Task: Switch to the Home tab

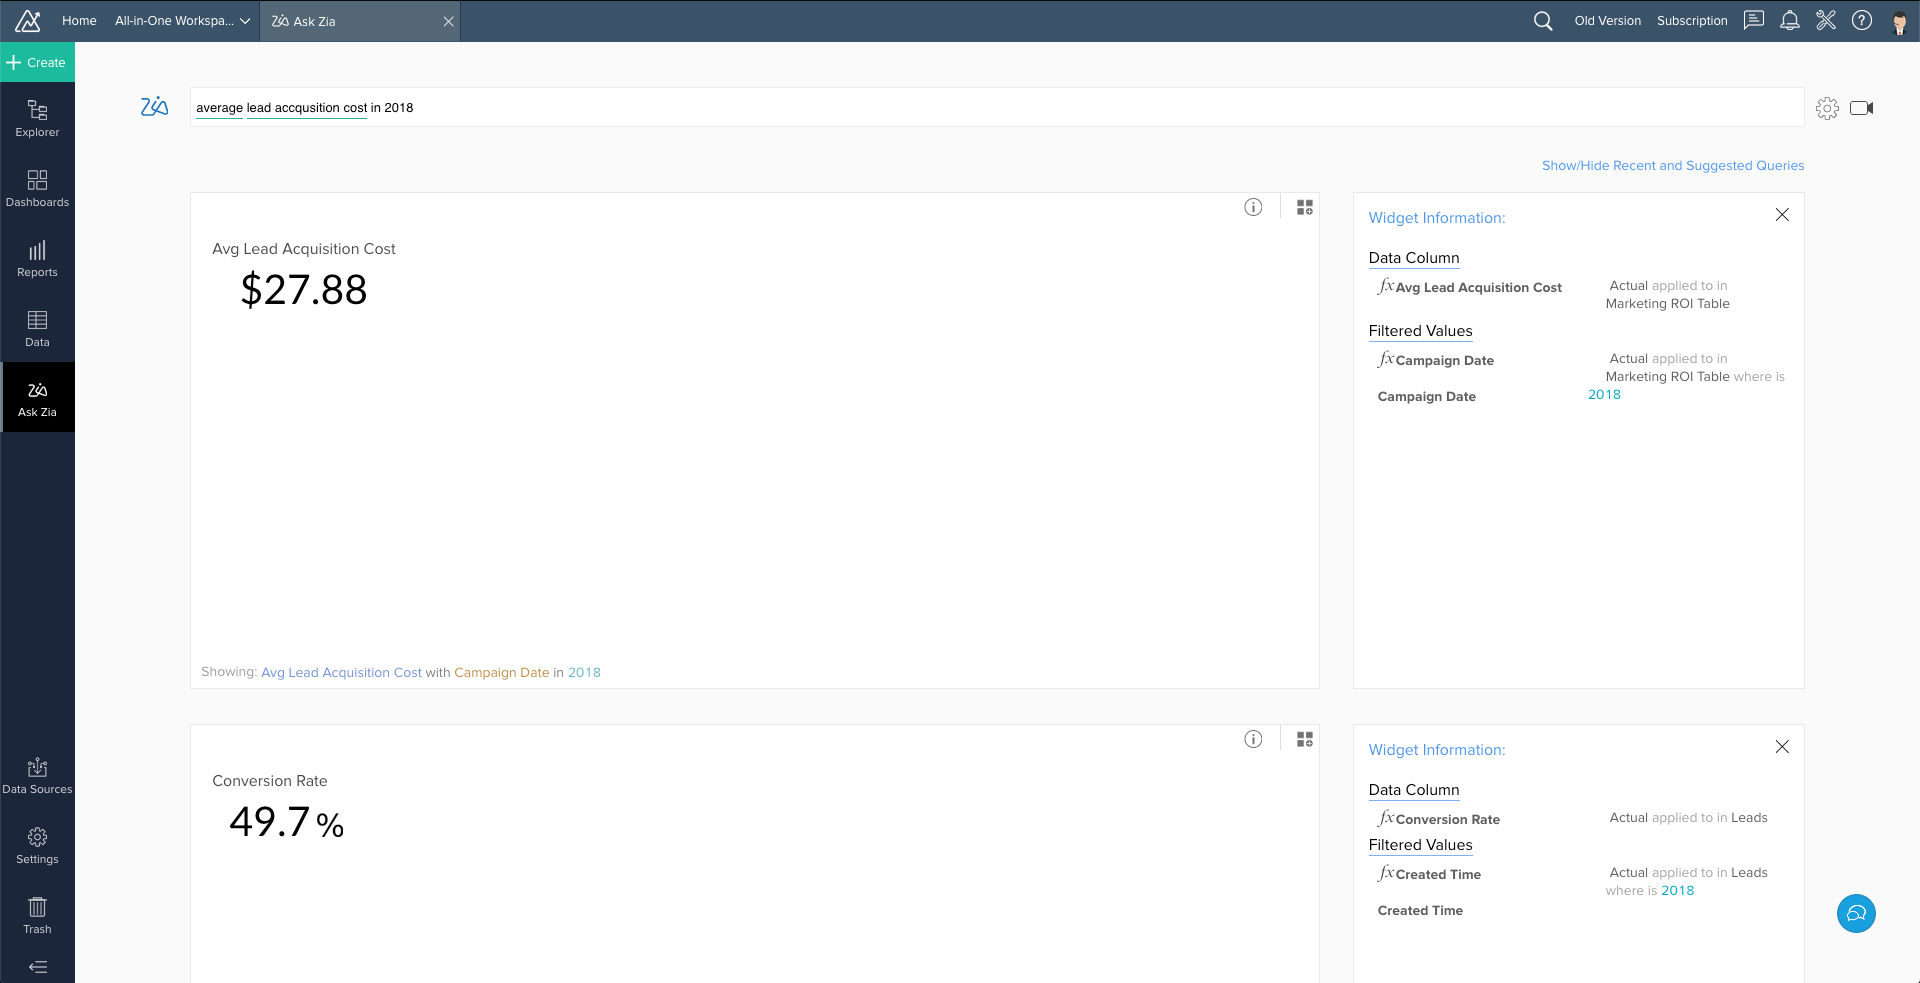Action: coord(79,21)
